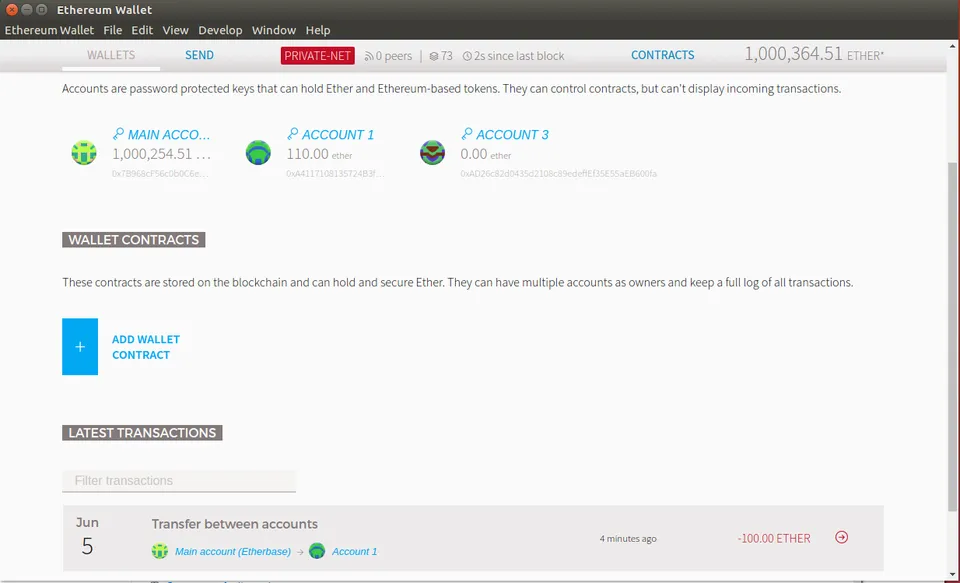960x583 pixels.
Task: Open the Develop menu
Action: pyautogui.click(x=220, y=30)
